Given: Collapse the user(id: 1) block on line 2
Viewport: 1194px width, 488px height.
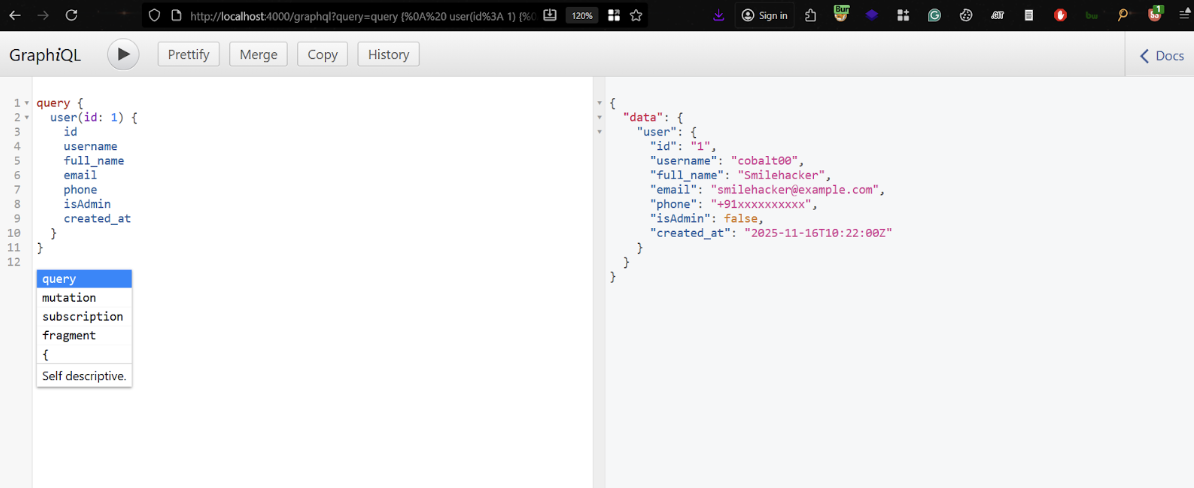Looking at the screenshot, I should click(27, 117).
